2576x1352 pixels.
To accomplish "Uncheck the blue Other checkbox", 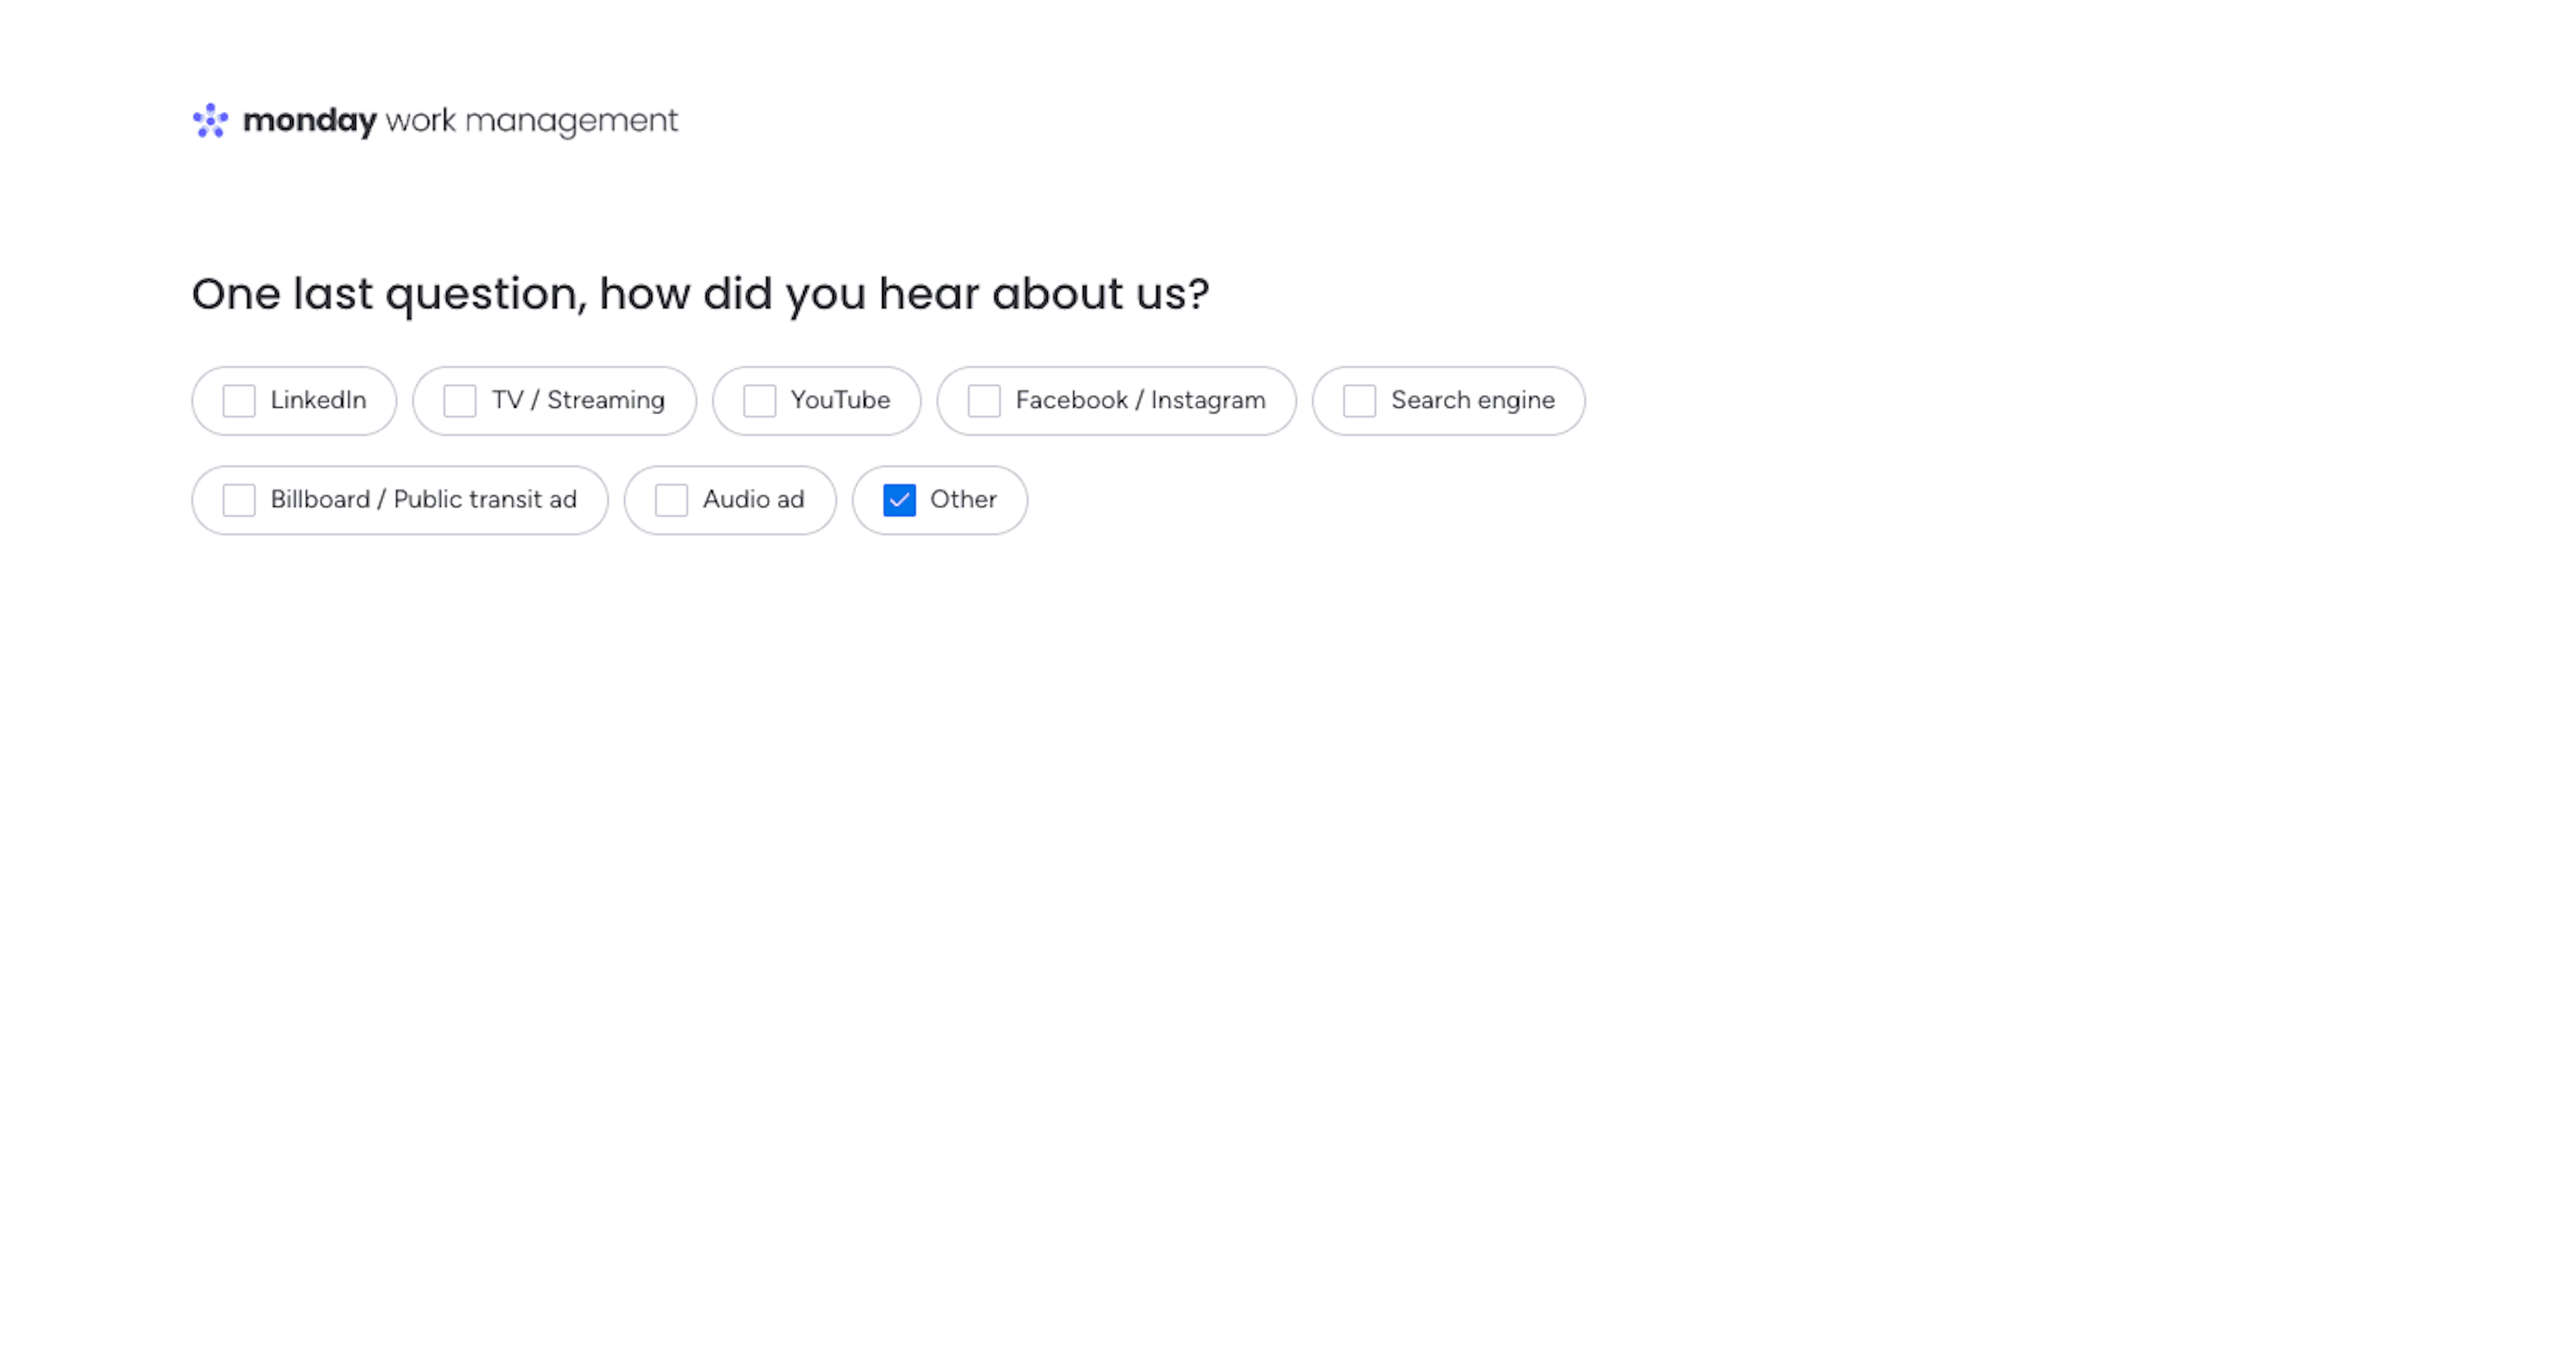I will point(899,500).
